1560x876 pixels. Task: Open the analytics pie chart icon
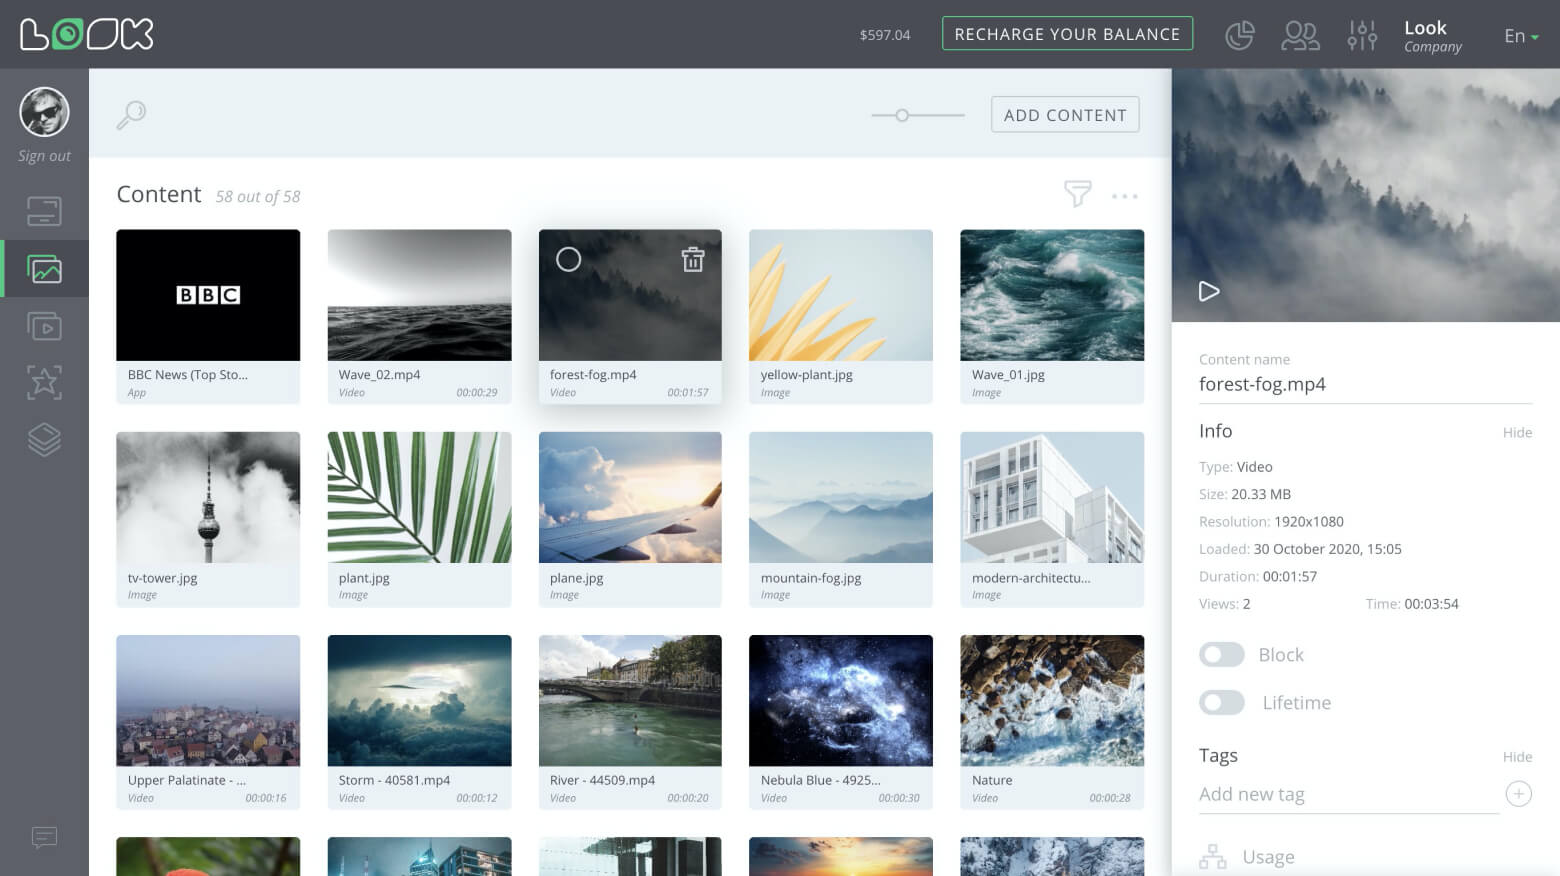1239,35
